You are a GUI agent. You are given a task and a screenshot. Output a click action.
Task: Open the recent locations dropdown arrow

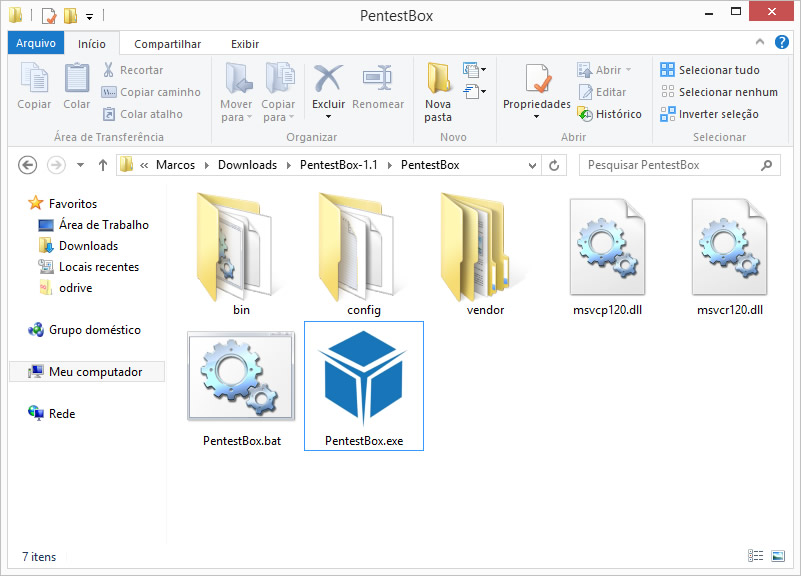[x=80, y=165]
